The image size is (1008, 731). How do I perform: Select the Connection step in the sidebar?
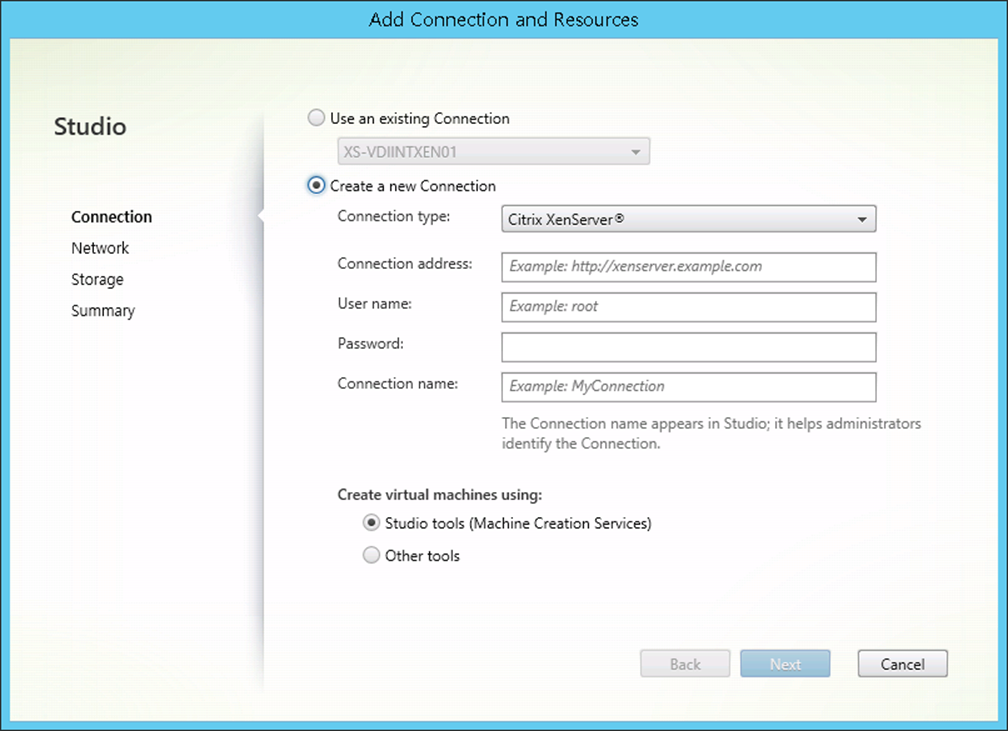pyautogui.click(x=111, y=216)
